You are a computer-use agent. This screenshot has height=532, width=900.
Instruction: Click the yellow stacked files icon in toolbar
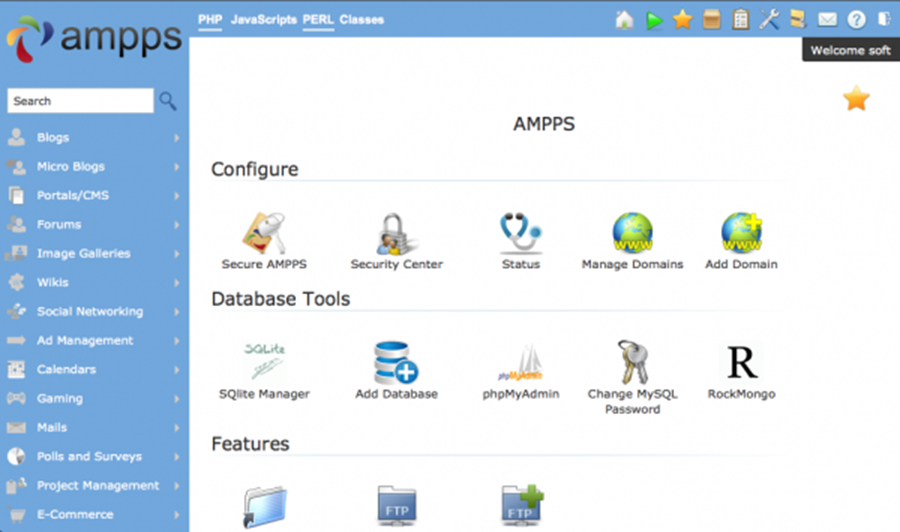pos(798,20)
